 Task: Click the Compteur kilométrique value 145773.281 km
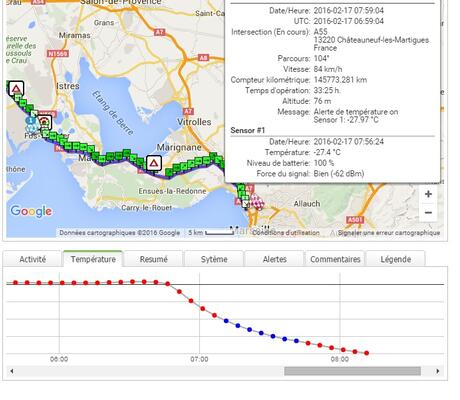coord(340,80)
